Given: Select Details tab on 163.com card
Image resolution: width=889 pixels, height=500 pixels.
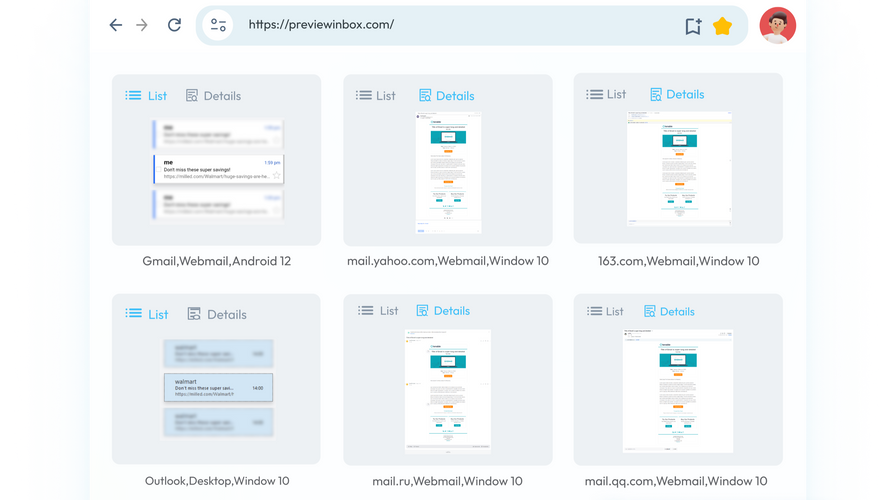Looking at the screenshot, I should pos(677,94).
